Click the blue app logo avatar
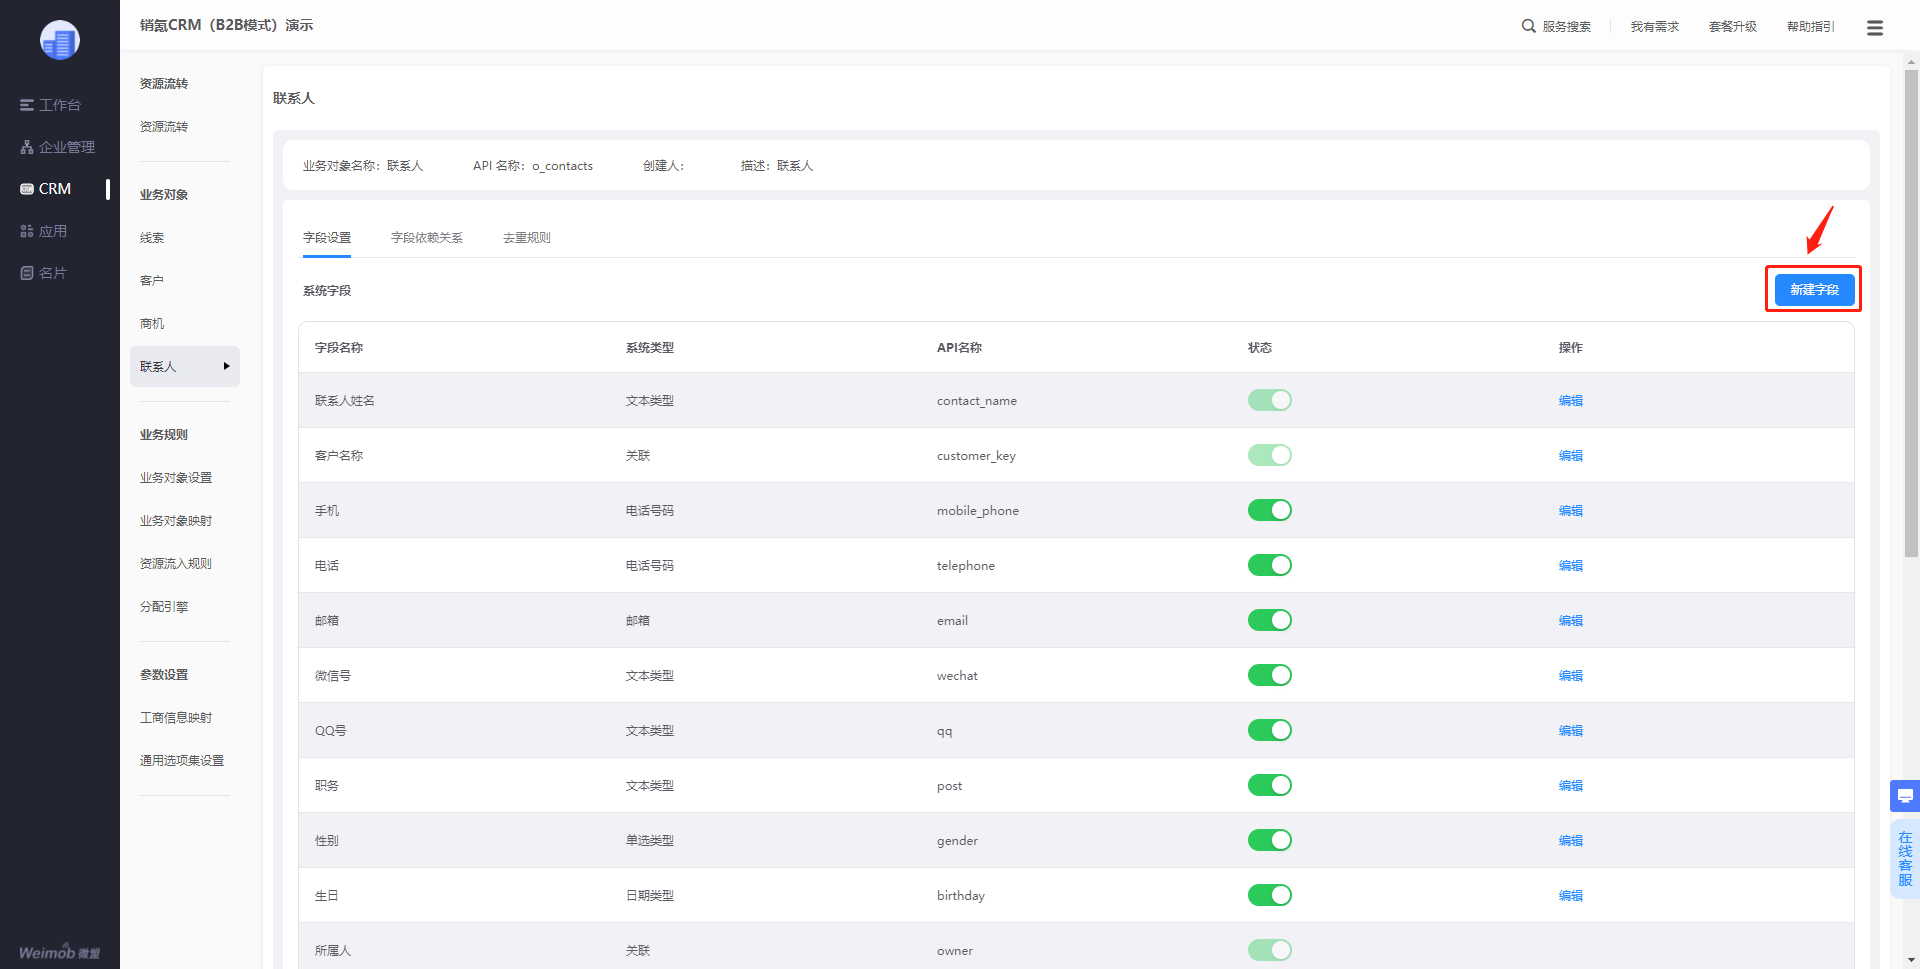This screenshot has width=1920, height=969. 60,40
